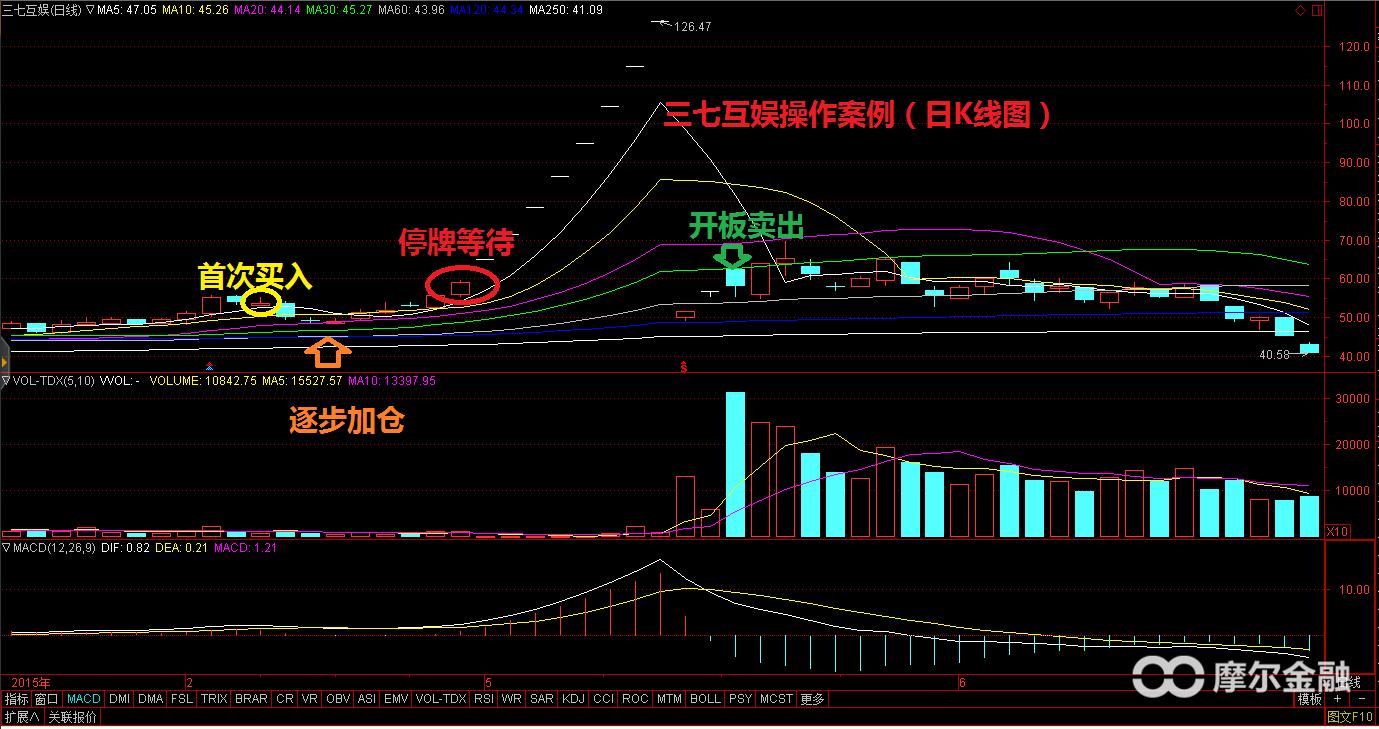Open the 关联报价 related quotes tab
Viewport: 1379px width, 729px height.
tap(72, 717)
